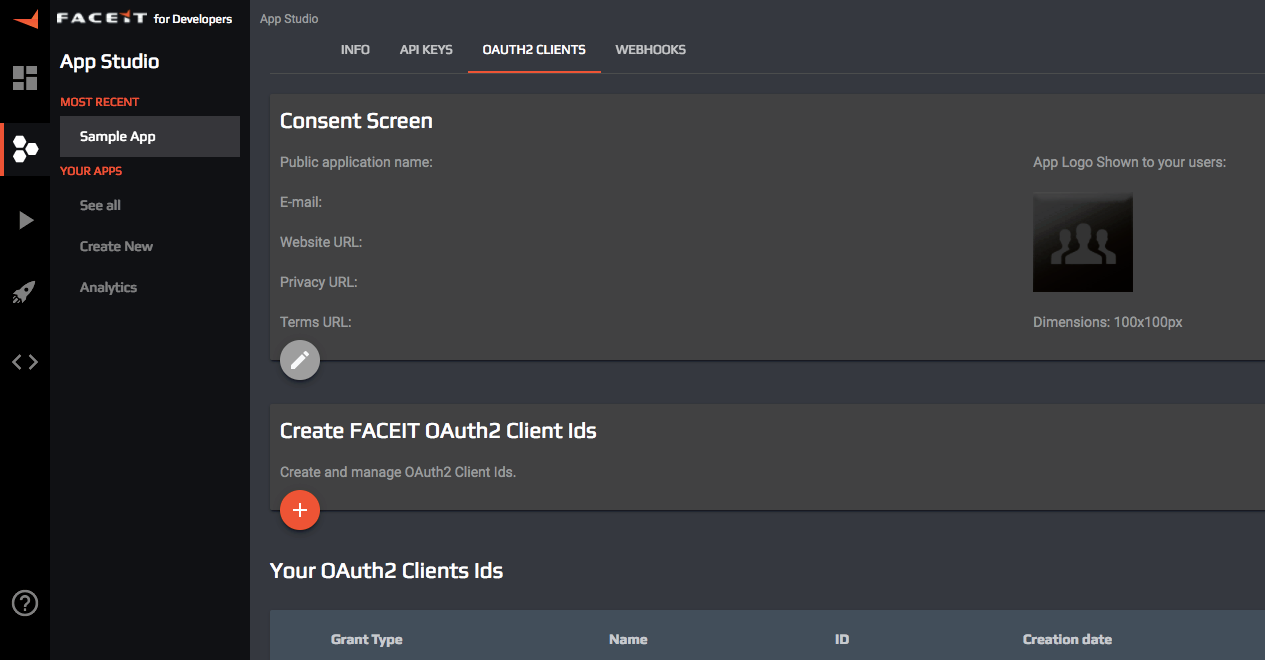The image size is (1265, 660).
Task: Click Consent Screen heading
Action: coord(356,121)
